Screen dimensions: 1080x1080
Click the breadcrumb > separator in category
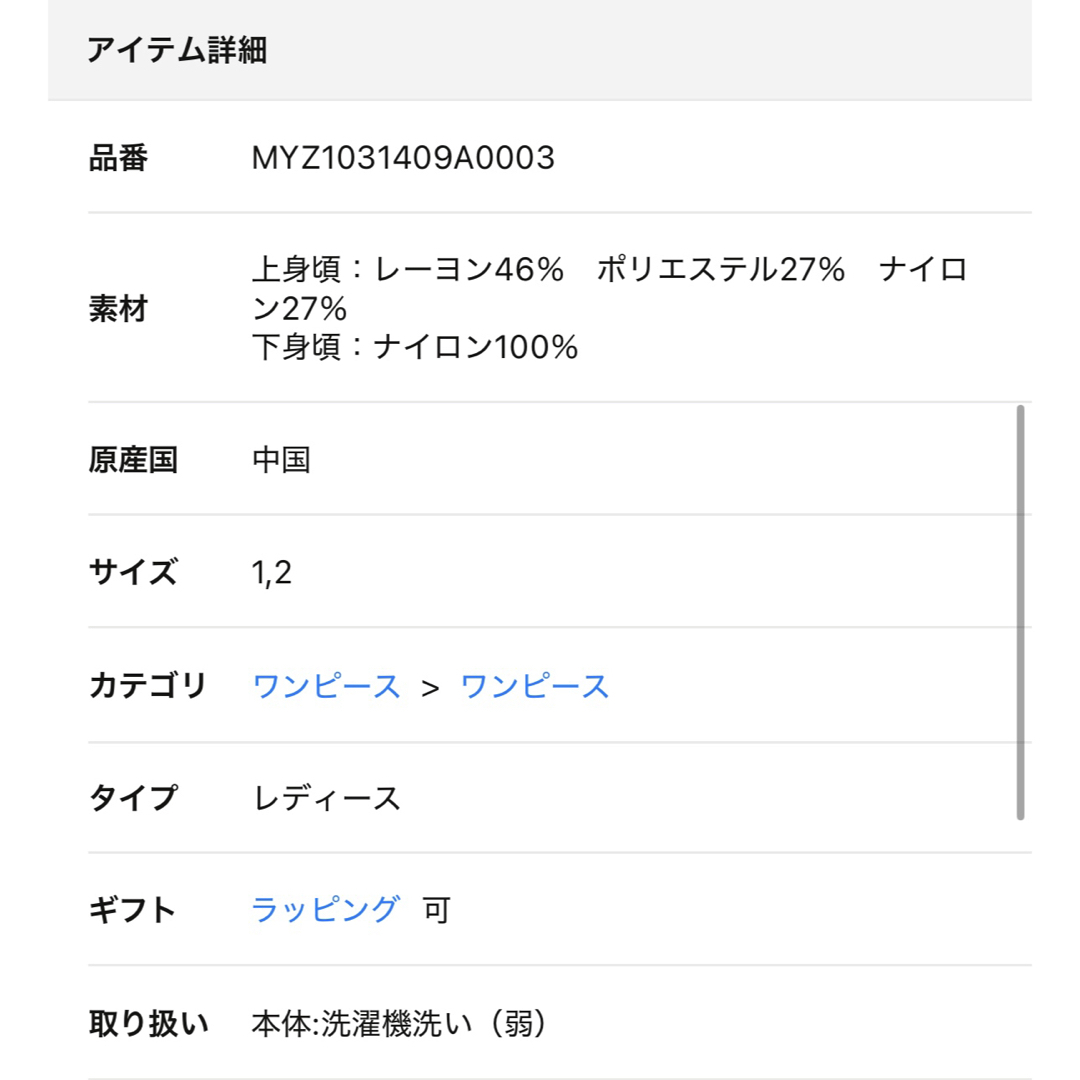coord(430,687)
